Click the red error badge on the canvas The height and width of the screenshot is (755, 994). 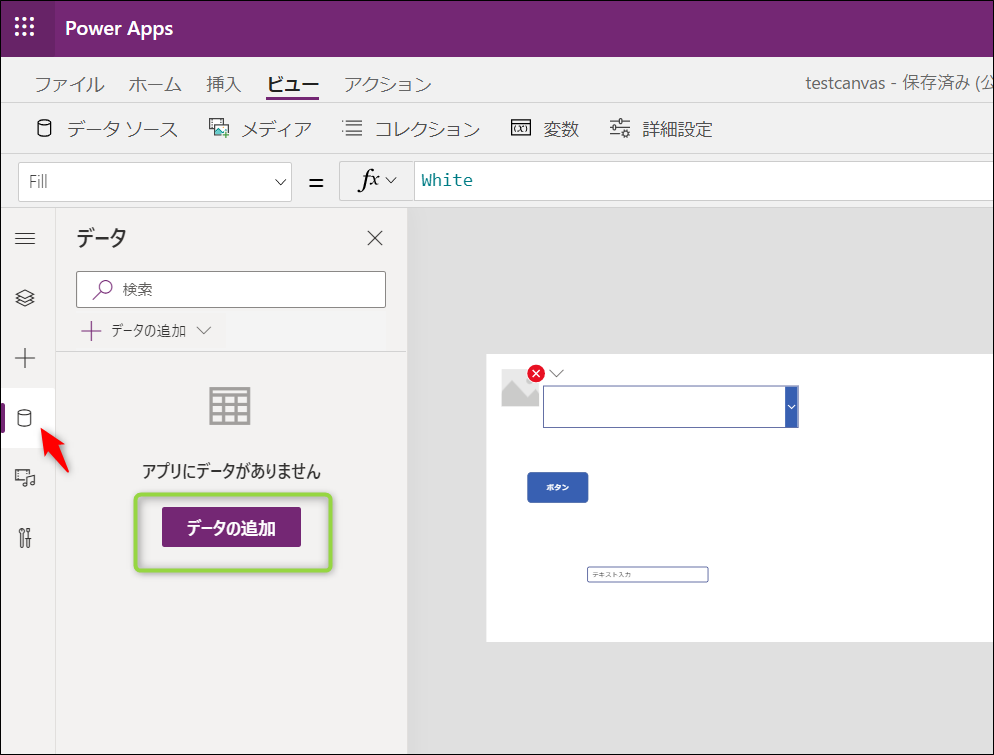click(536, 373)
